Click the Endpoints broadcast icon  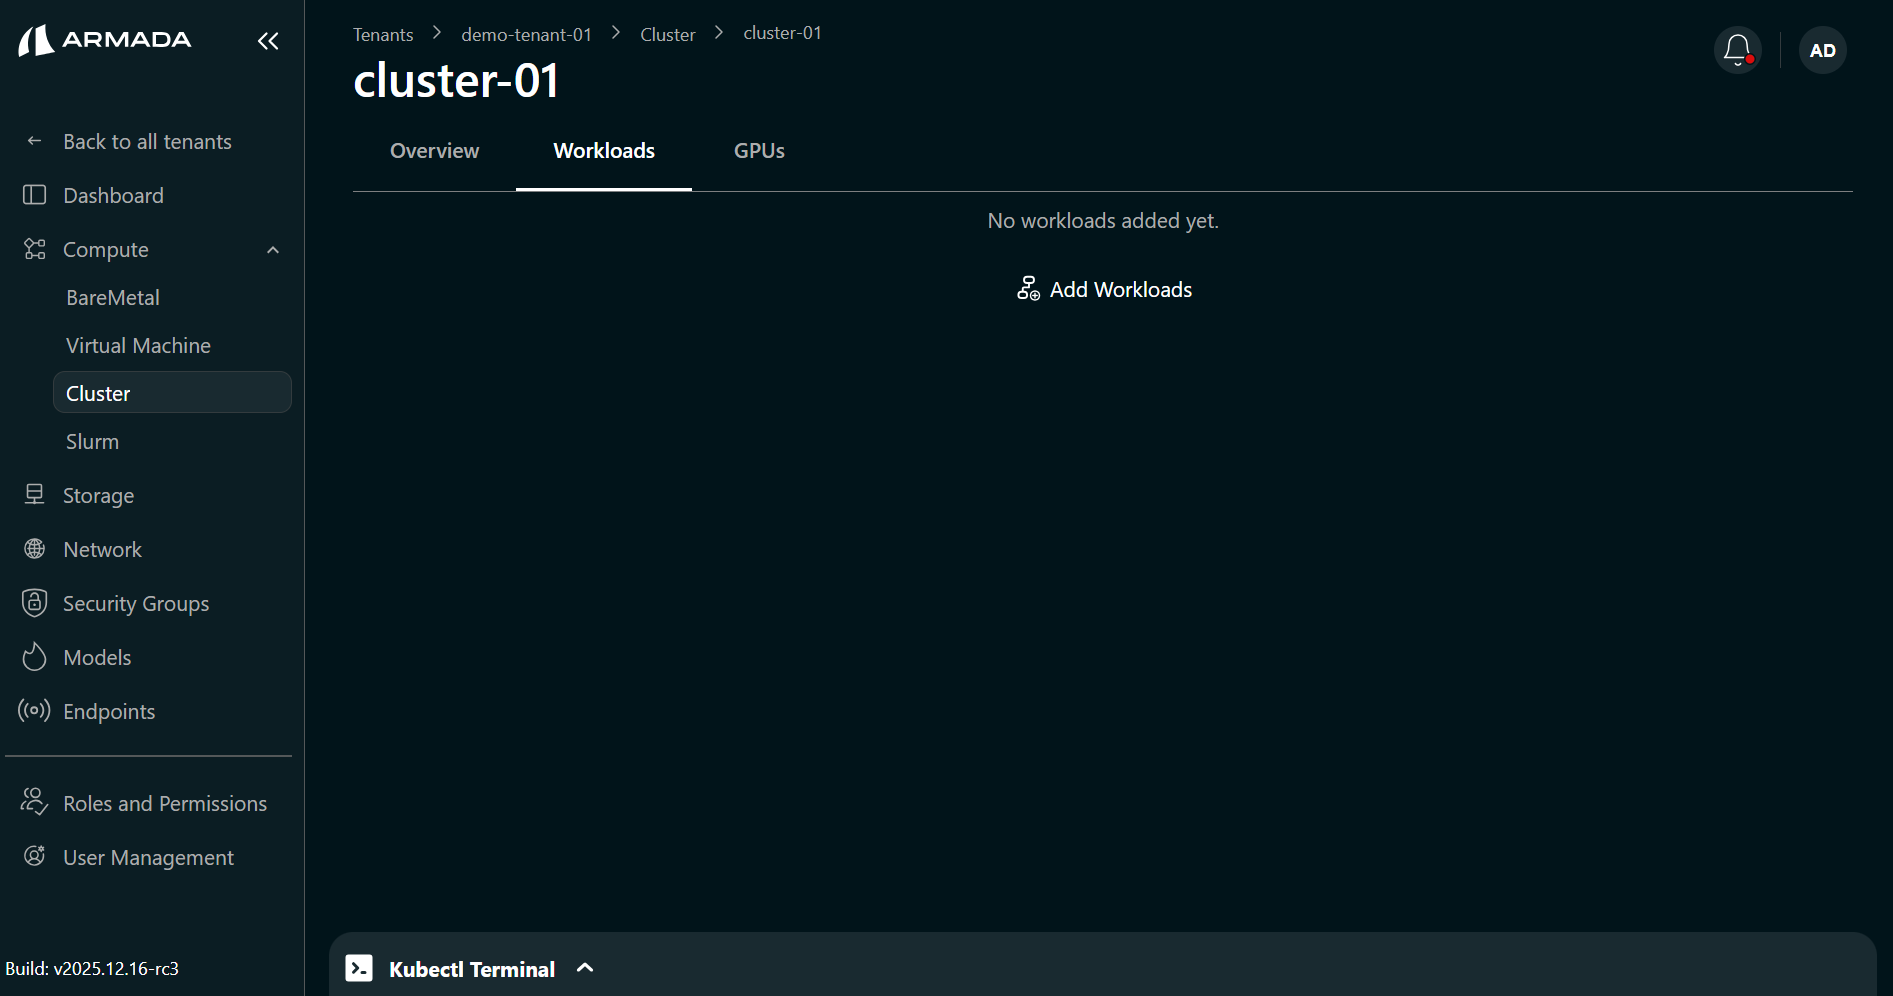pos(35,711)
